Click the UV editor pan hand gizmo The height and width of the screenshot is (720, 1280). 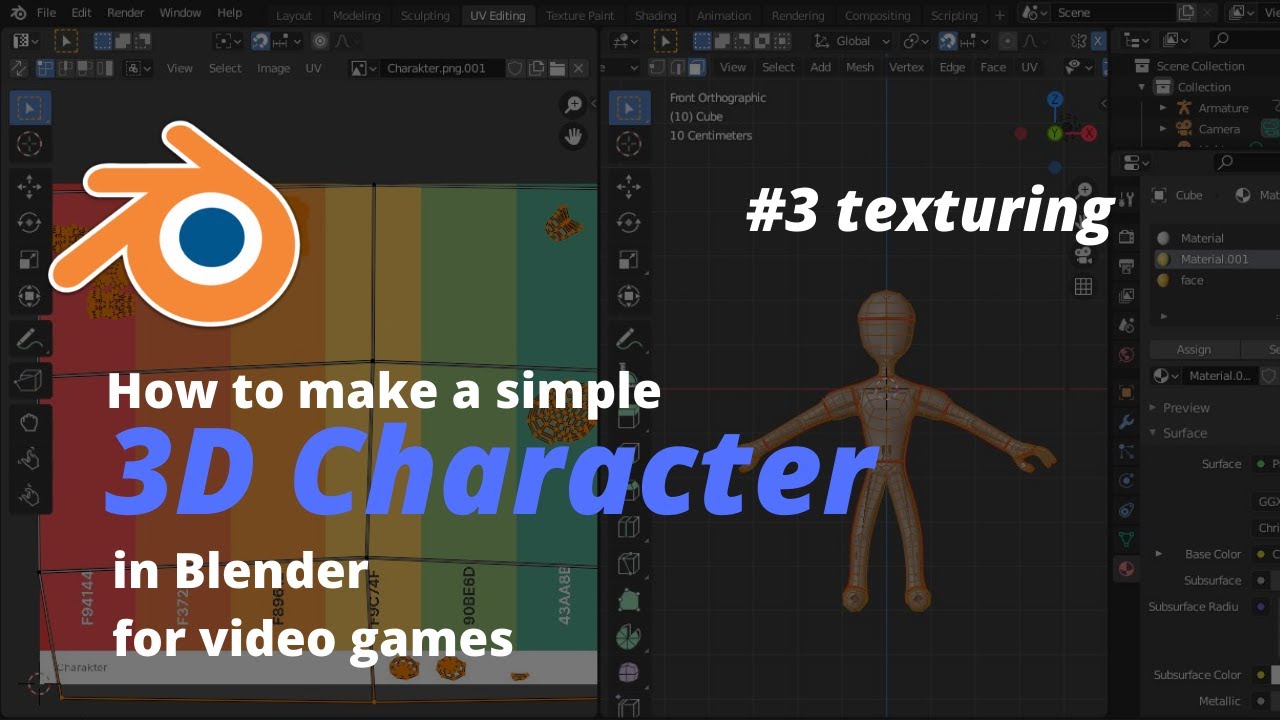574,137
